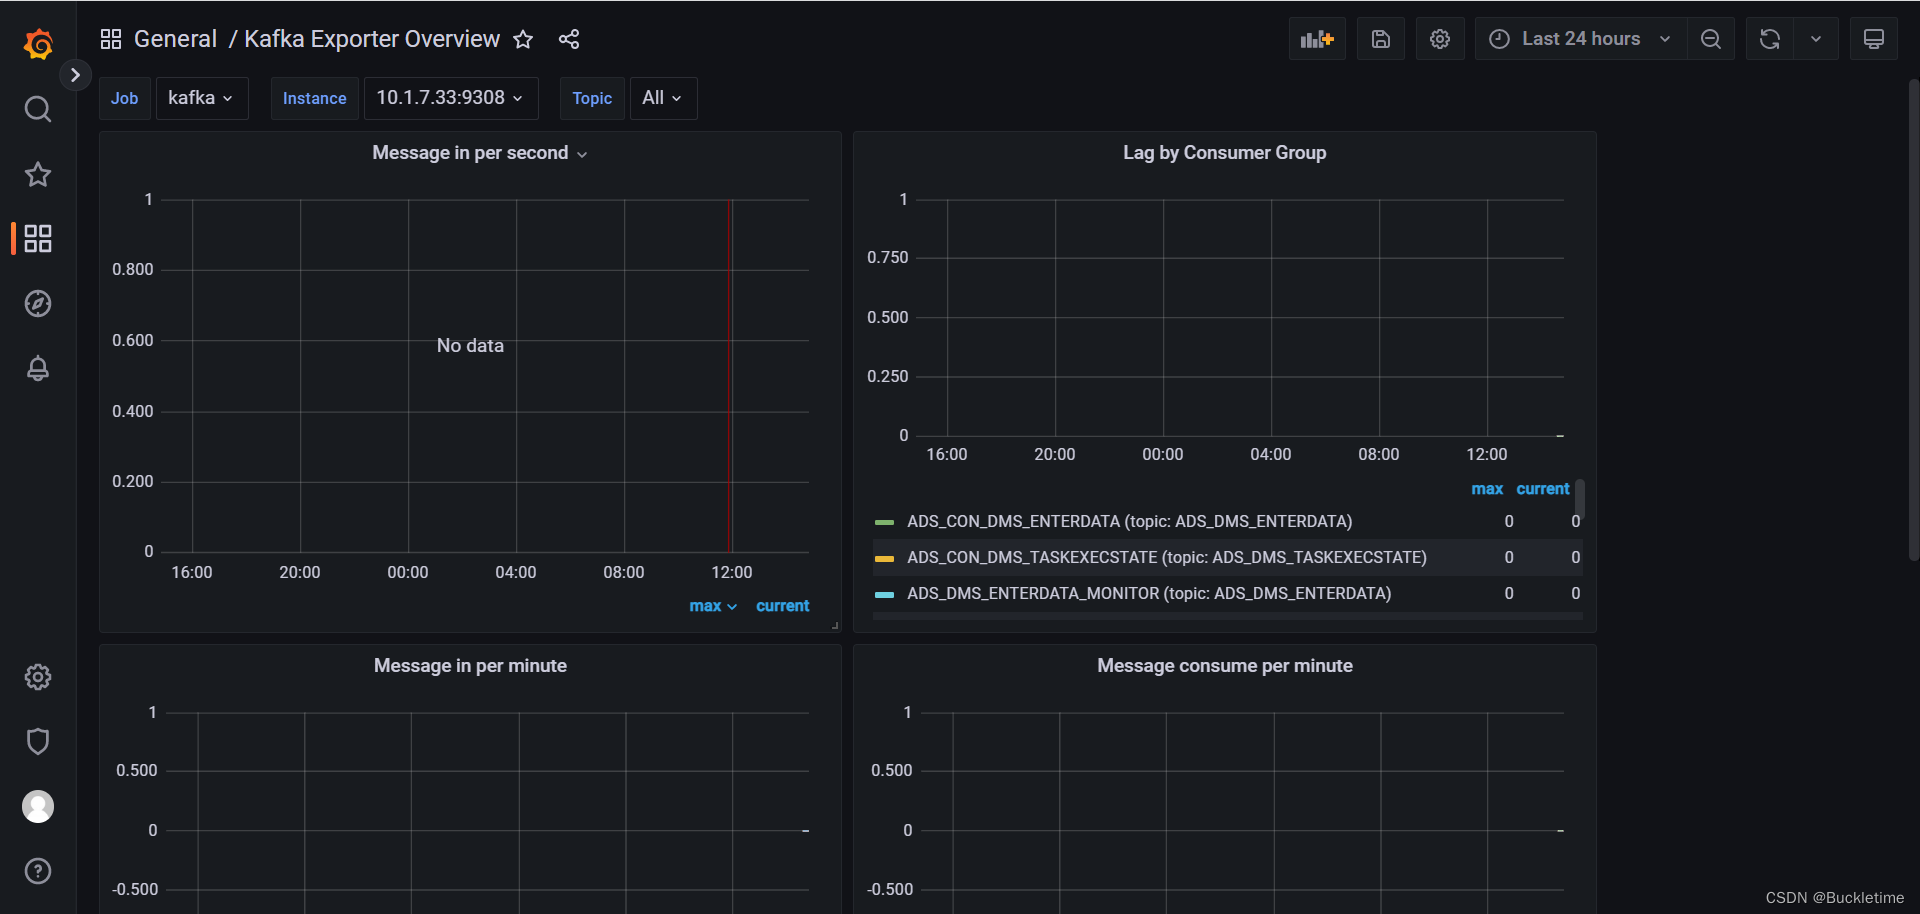1920x914 pixels.
Task: Change the blue ADS_DMS_ENTERDATA_MONITOR series color
Action: coord(884,594)
